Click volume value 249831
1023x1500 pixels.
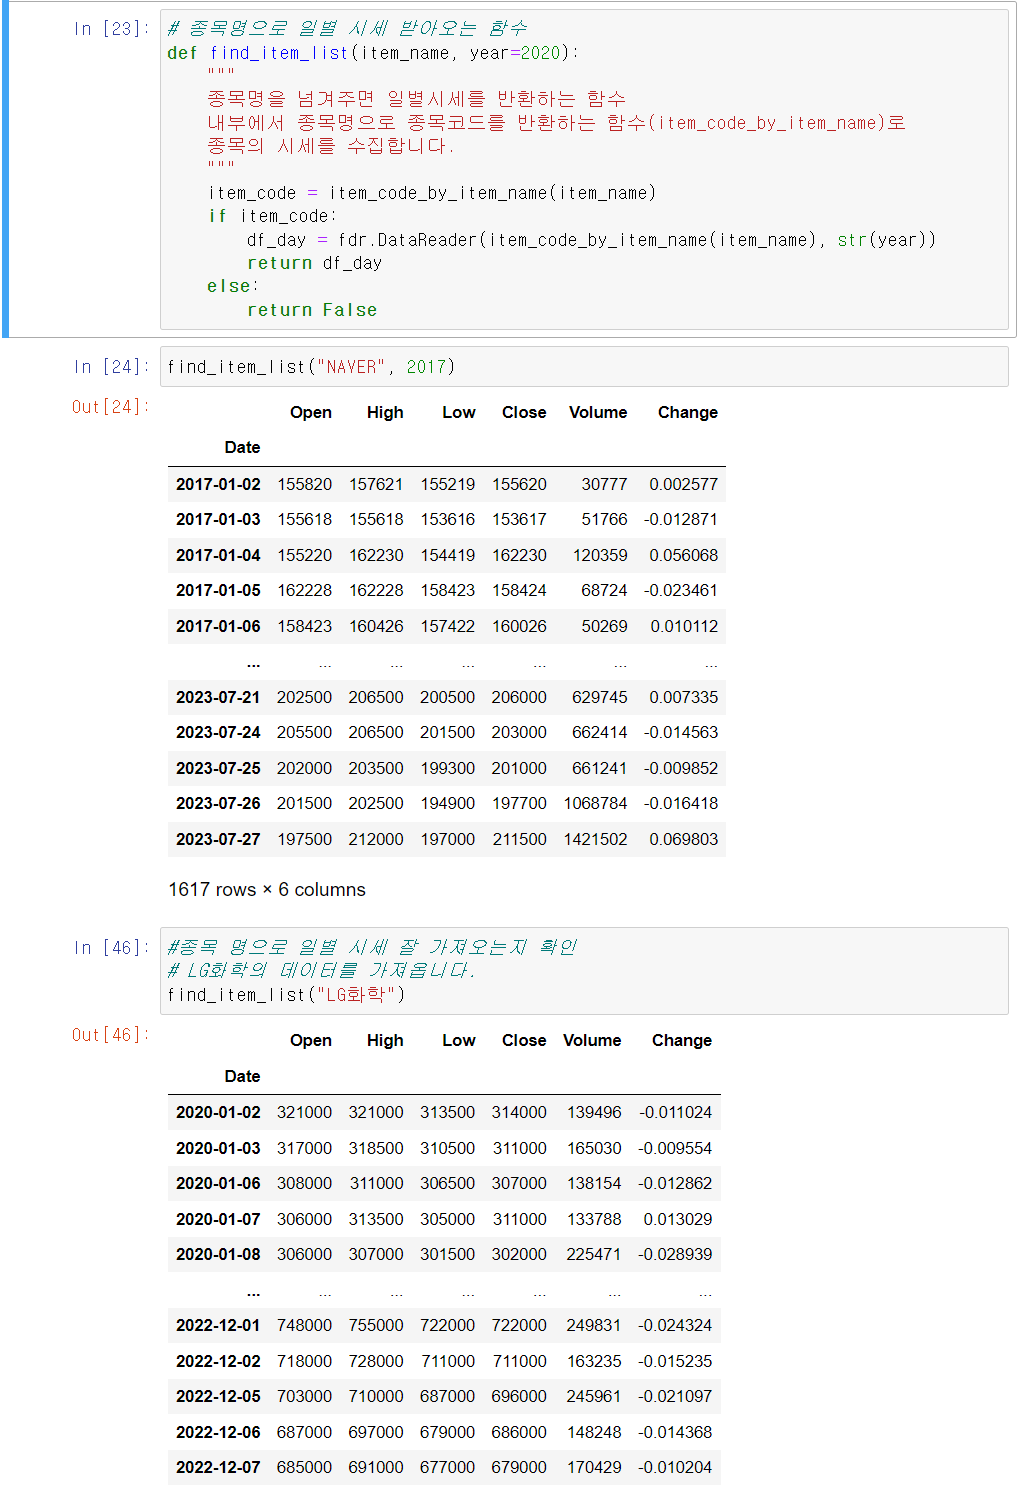point(594,1325)
